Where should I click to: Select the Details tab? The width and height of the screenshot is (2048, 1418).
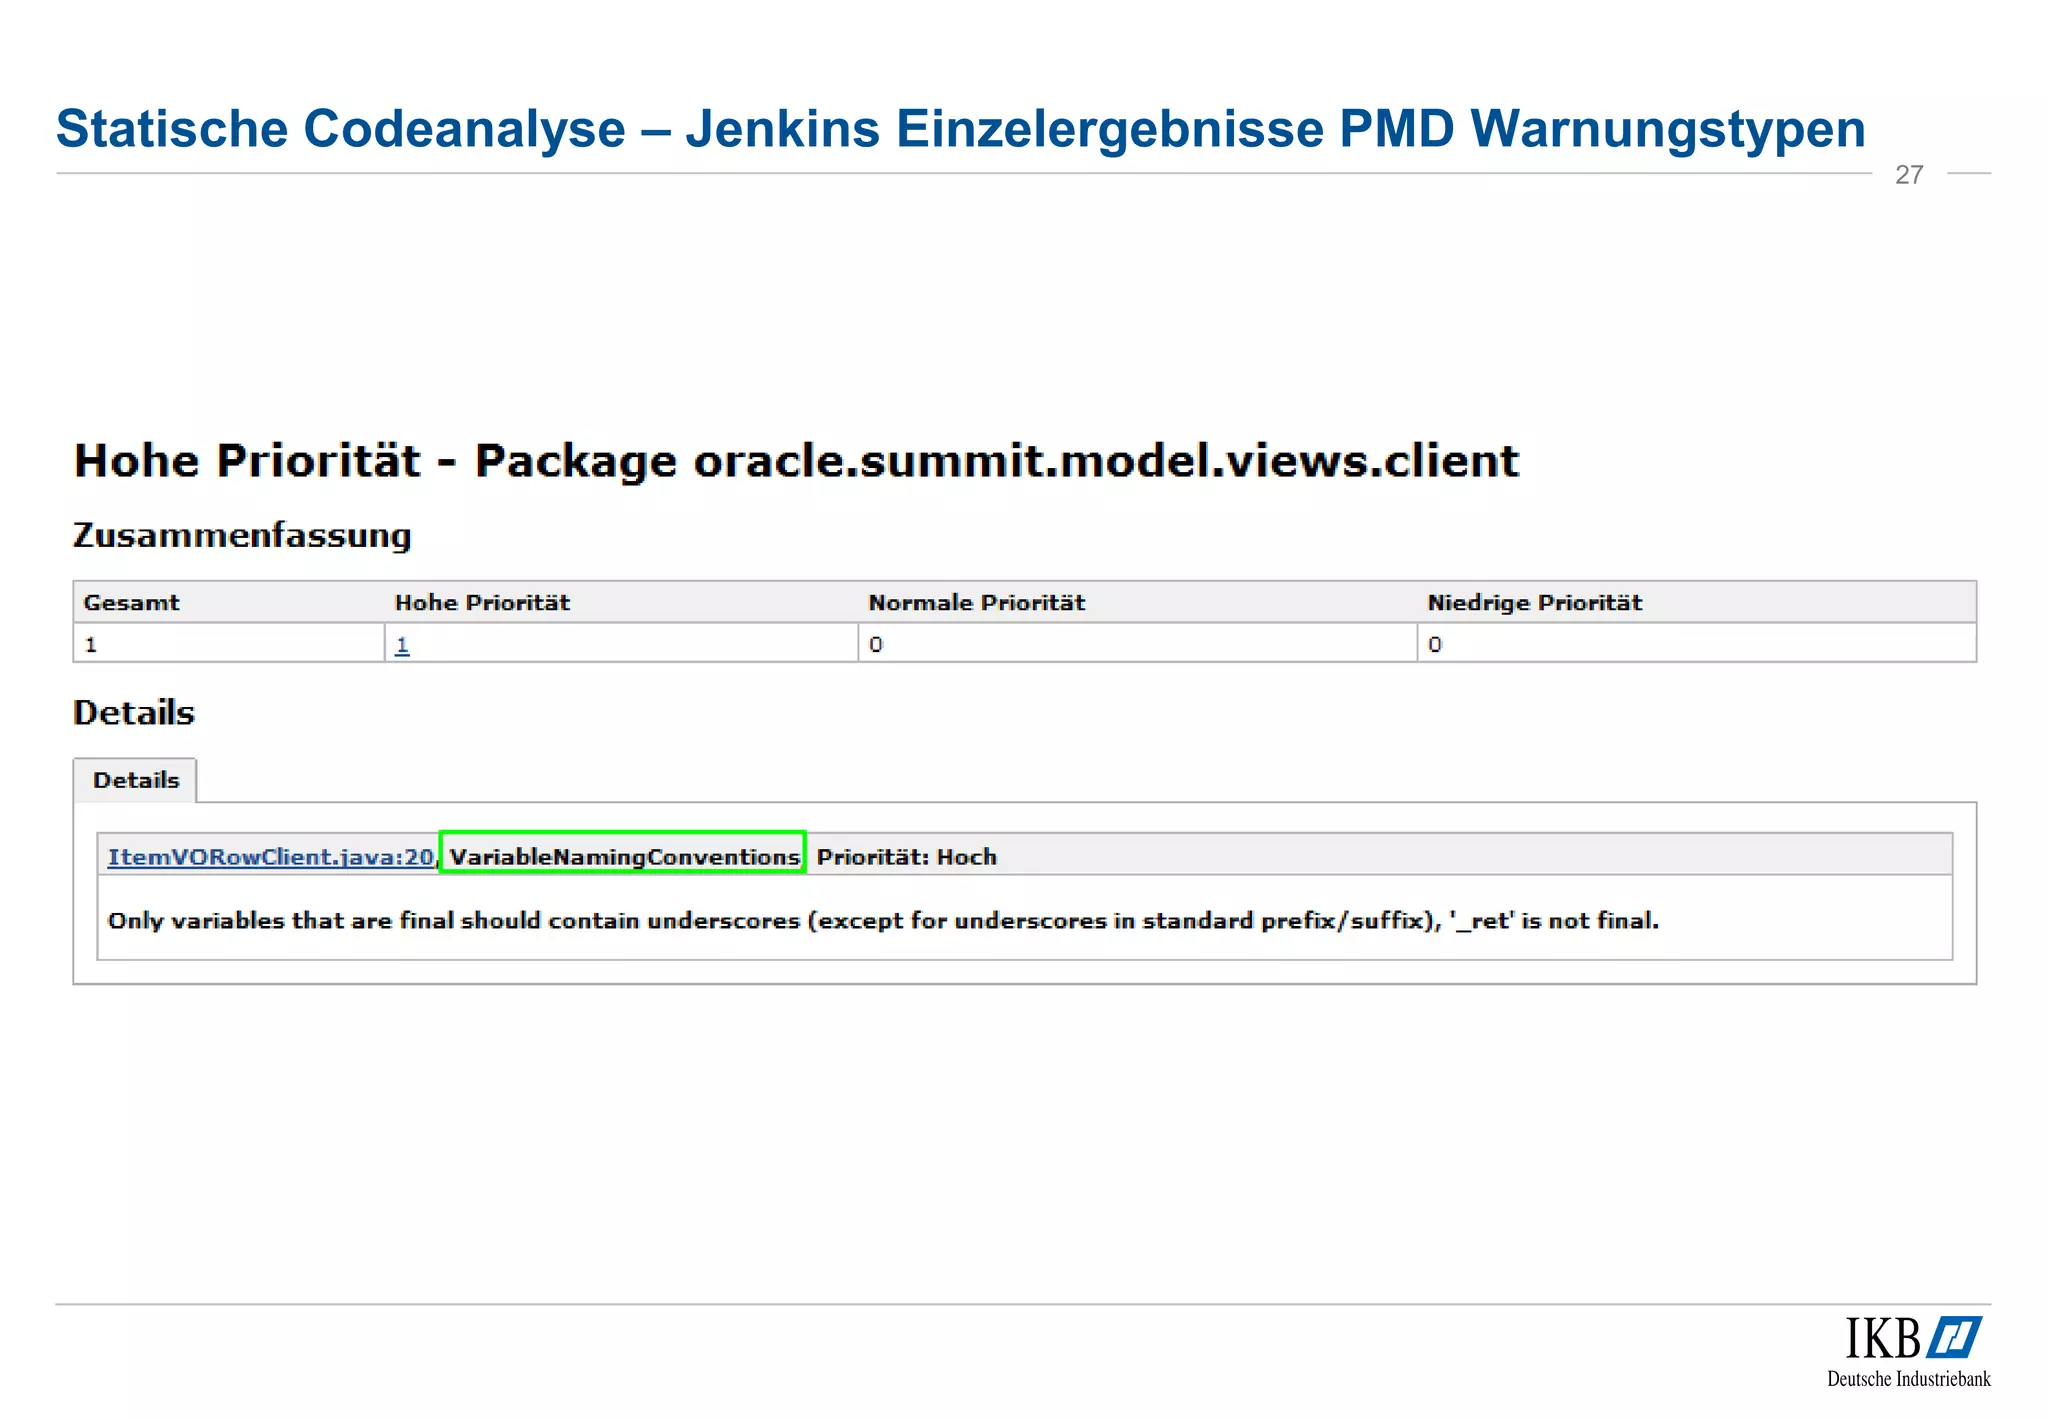tap(135, 780)
